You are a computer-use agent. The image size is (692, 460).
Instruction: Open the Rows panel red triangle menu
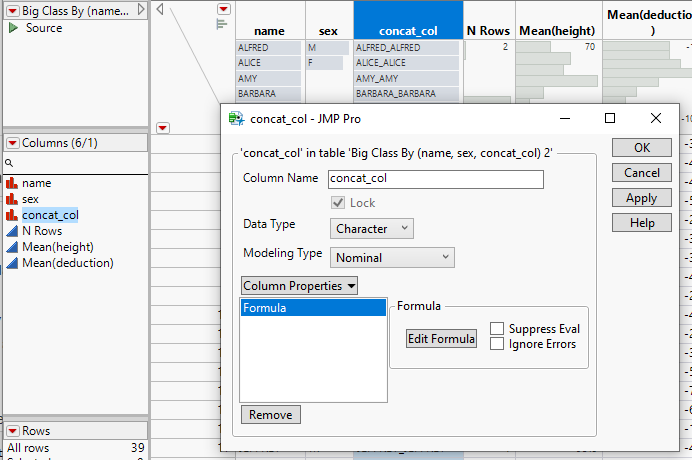(13, 430)
